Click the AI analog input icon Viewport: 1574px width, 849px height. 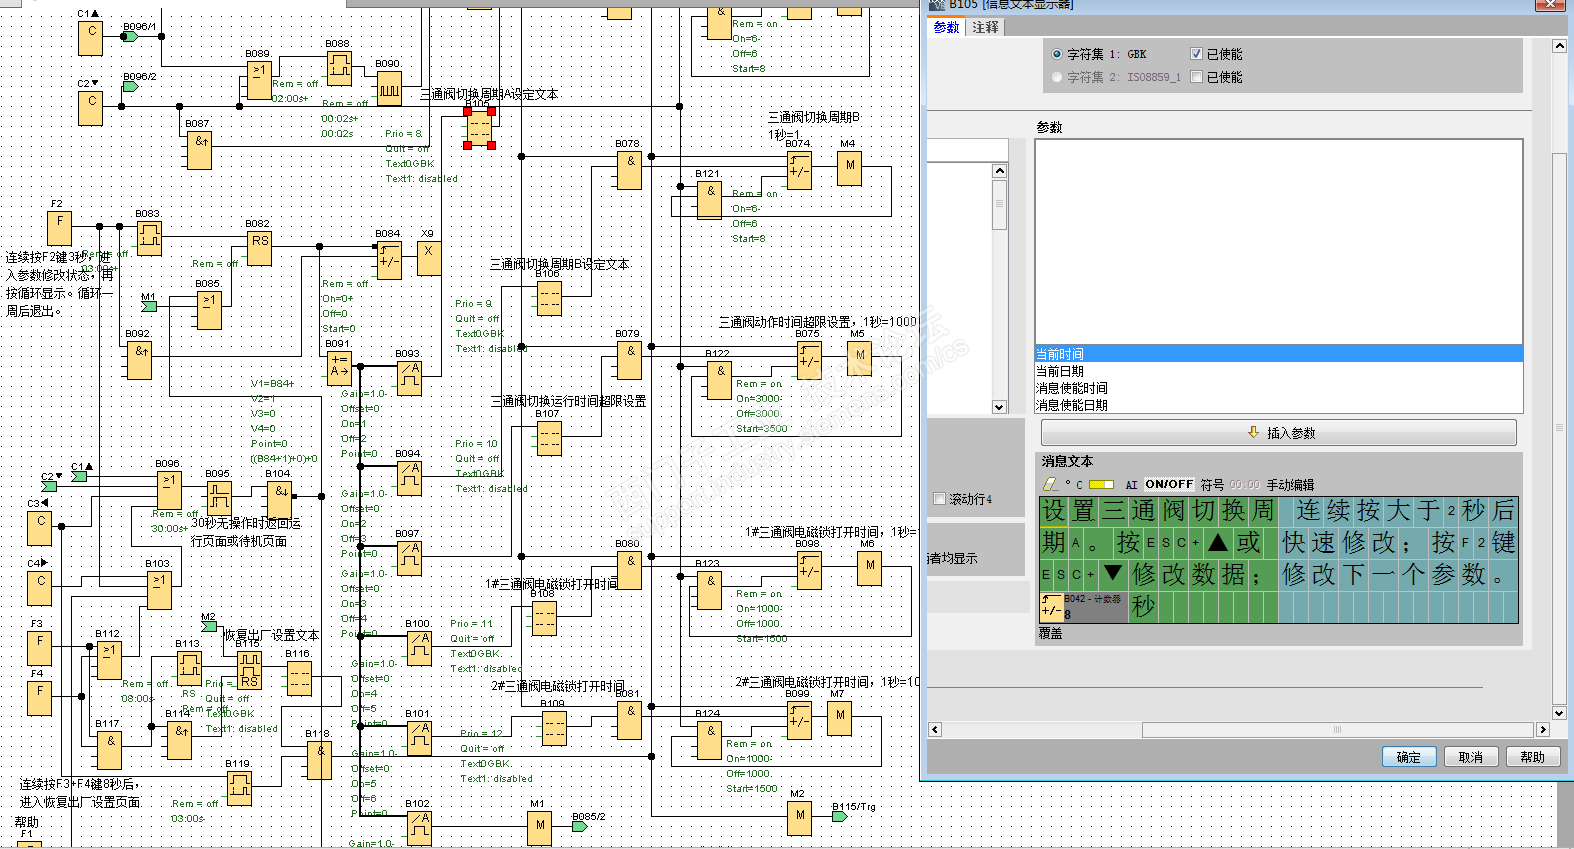pos(1131,484)
